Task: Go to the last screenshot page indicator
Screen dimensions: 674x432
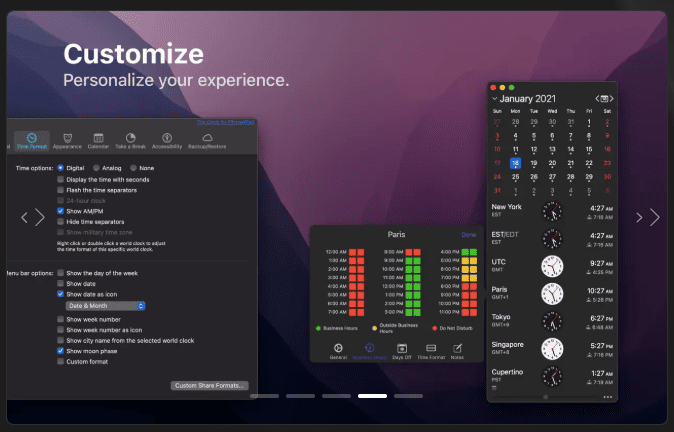Action: pos(408,396)
